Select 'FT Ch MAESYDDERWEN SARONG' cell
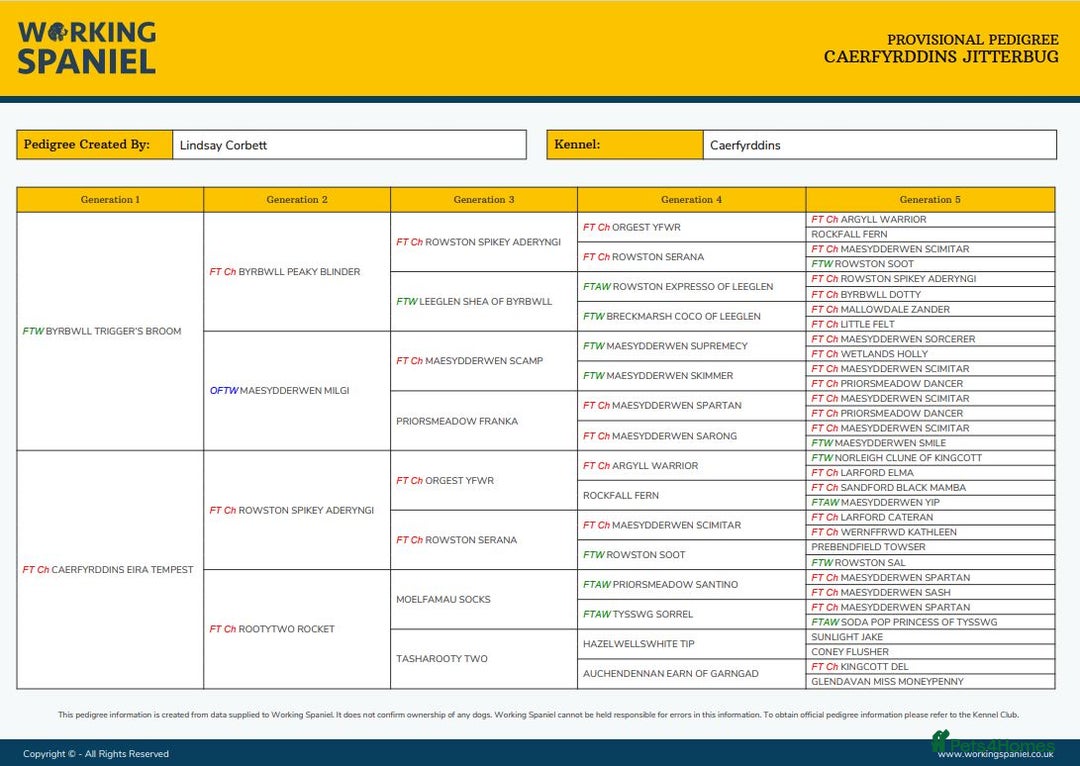The width and height of the screenshot is (1080, 766). coord(692,436)
